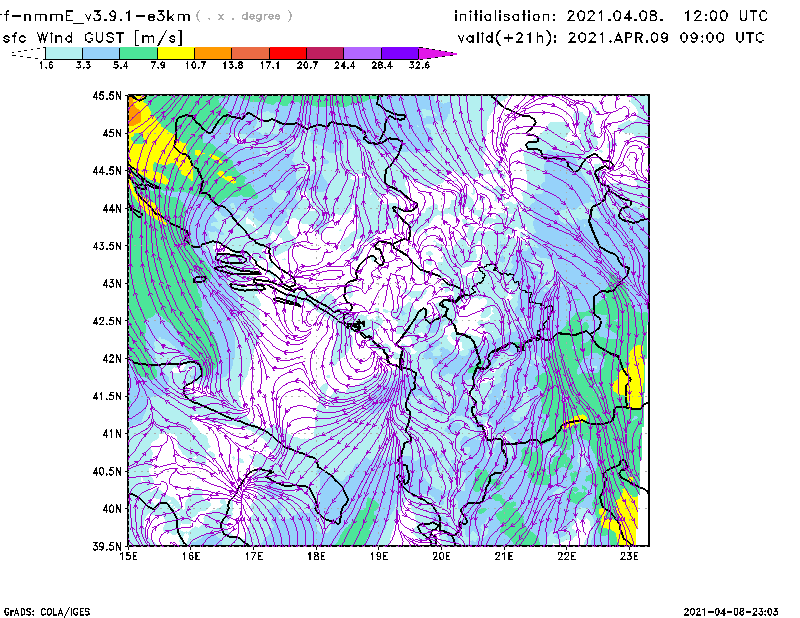Click the red 17.1–20.7 legend swatch
The image size is (800, 618).
[288, 53]
